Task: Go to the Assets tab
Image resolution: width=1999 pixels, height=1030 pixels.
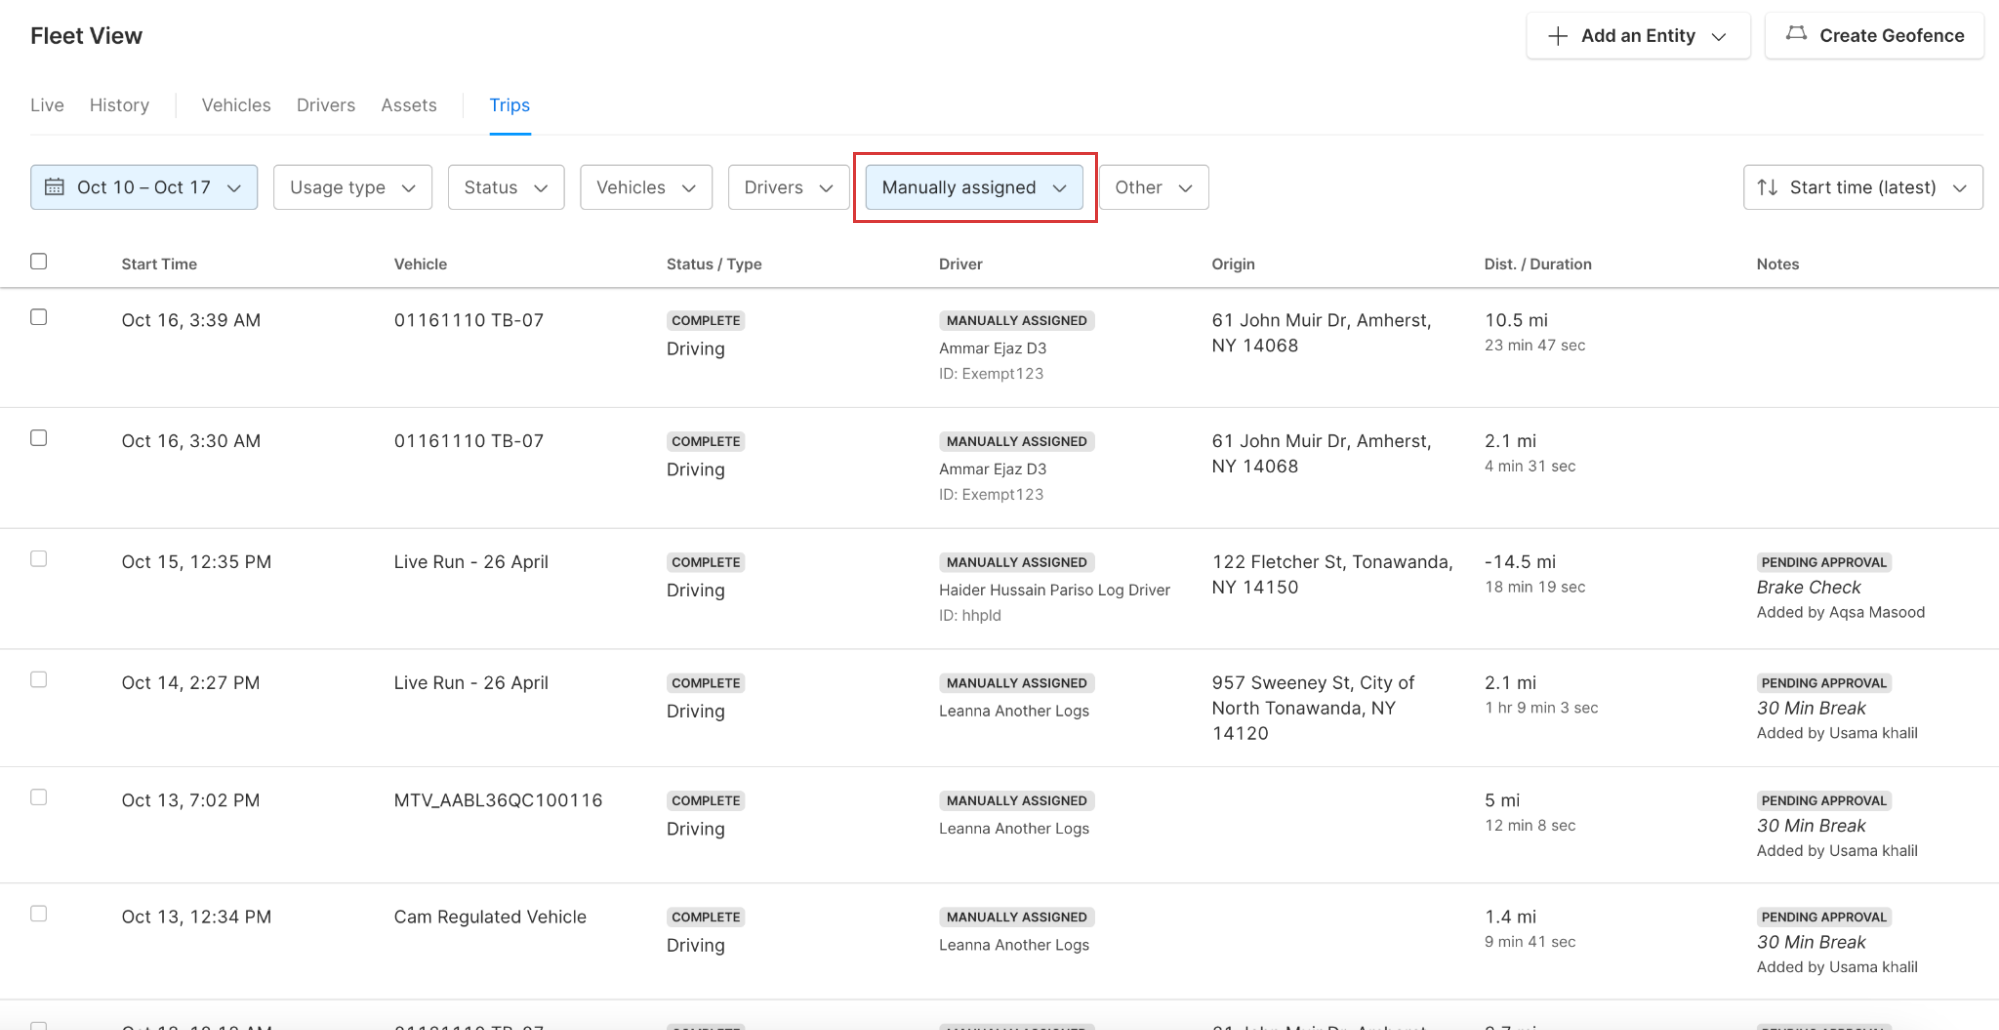Action: click(409, 105)
